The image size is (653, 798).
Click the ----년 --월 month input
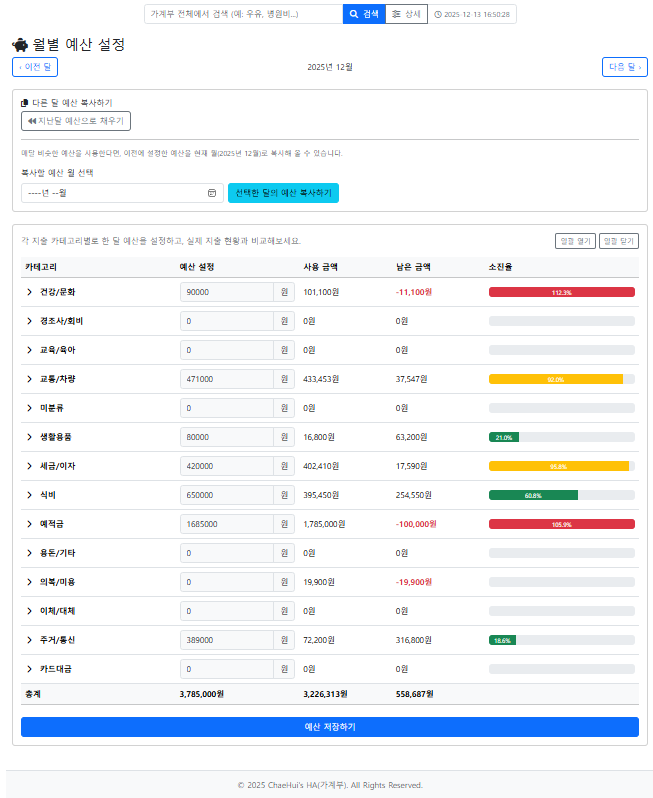point(122,193)
